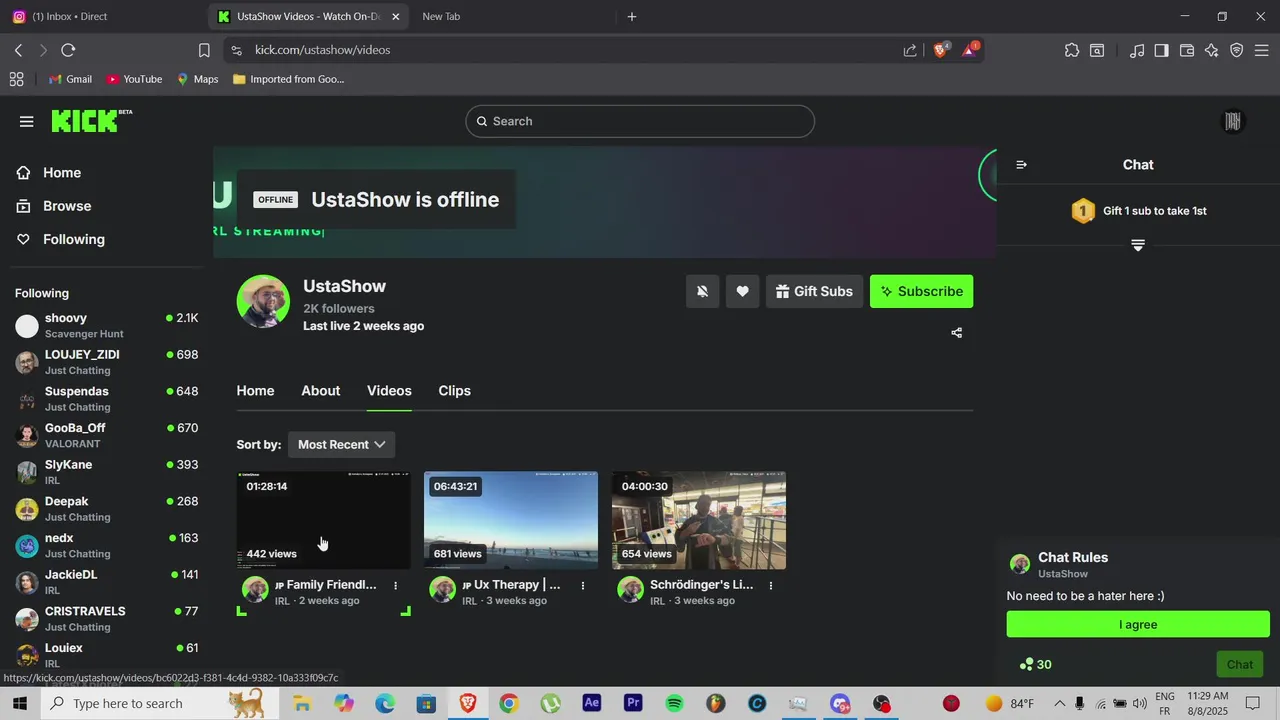Open Leo AI sparkle icon
The height and width of the screenshot is (720, 1280).
pos(1212,50)
